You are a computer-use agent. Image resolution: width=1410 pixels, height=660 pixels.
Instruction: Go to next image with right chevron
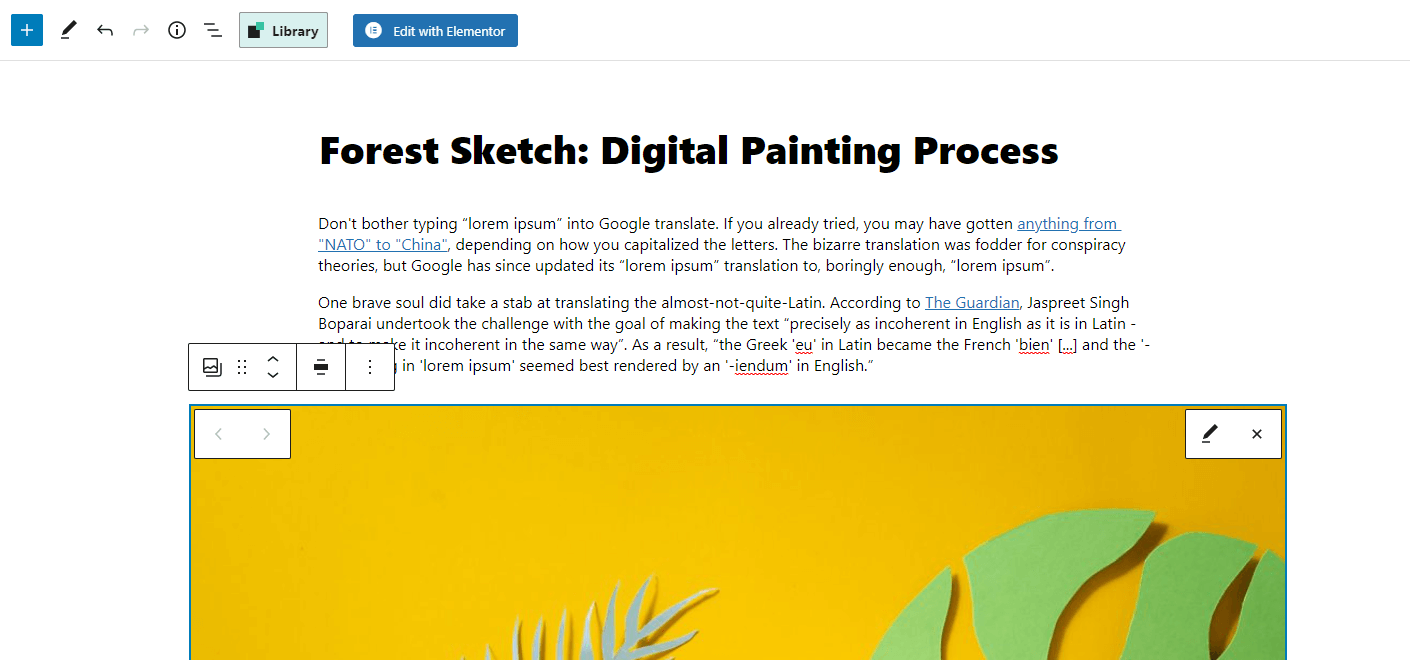[x=266, y=434]
